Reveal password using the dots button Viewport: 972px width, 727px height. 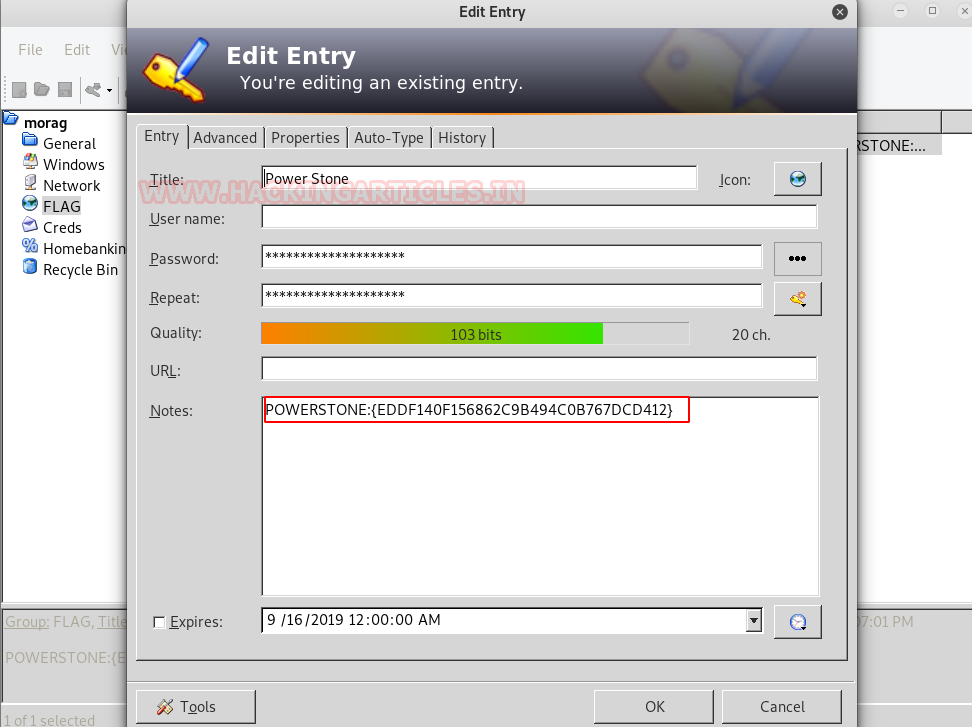click(x=797, y=258)
